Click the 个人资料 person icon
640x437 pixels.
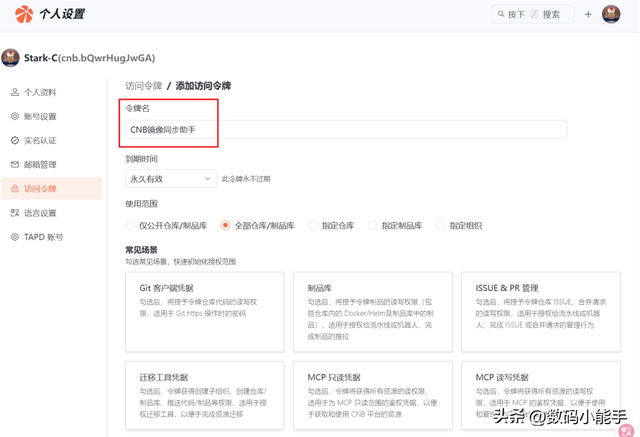click(x=15, y=92)
